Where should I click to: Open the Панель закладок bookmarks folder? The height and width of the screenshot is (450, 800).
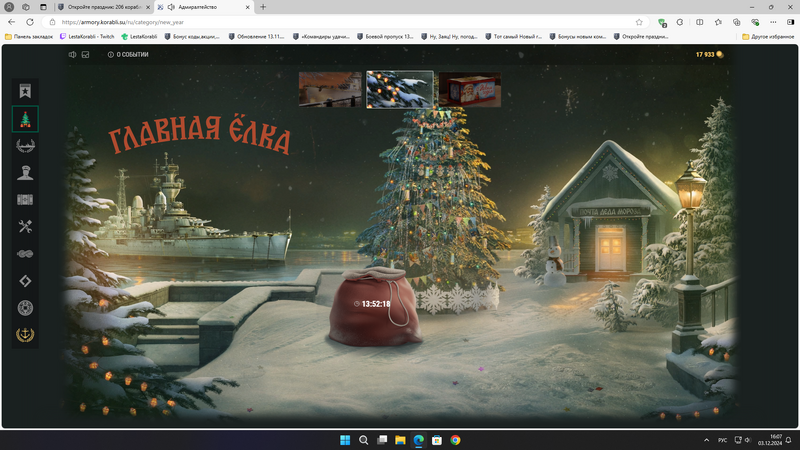click(29, 37)
